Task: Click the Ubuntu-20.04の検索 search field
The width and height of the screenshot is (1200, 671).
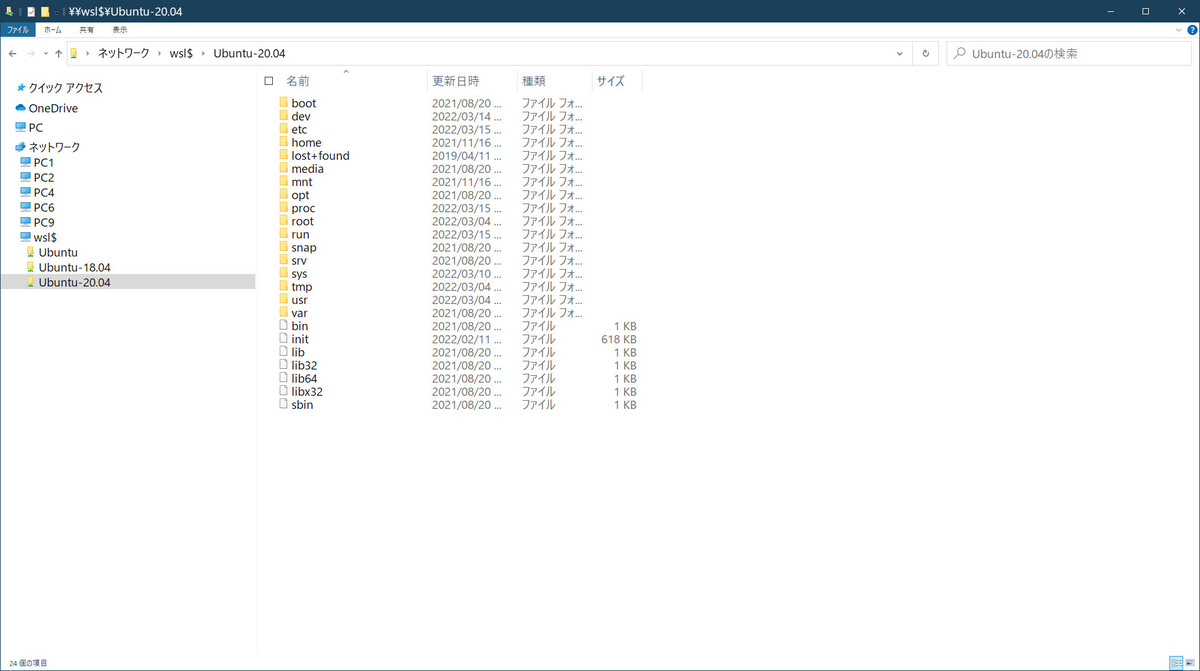Action: [1069, 53]
